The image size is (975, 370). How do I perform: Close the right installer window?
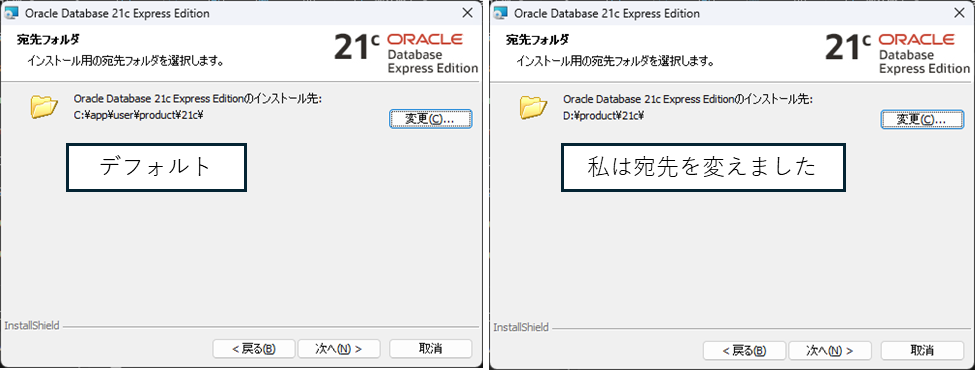[958, 13]
